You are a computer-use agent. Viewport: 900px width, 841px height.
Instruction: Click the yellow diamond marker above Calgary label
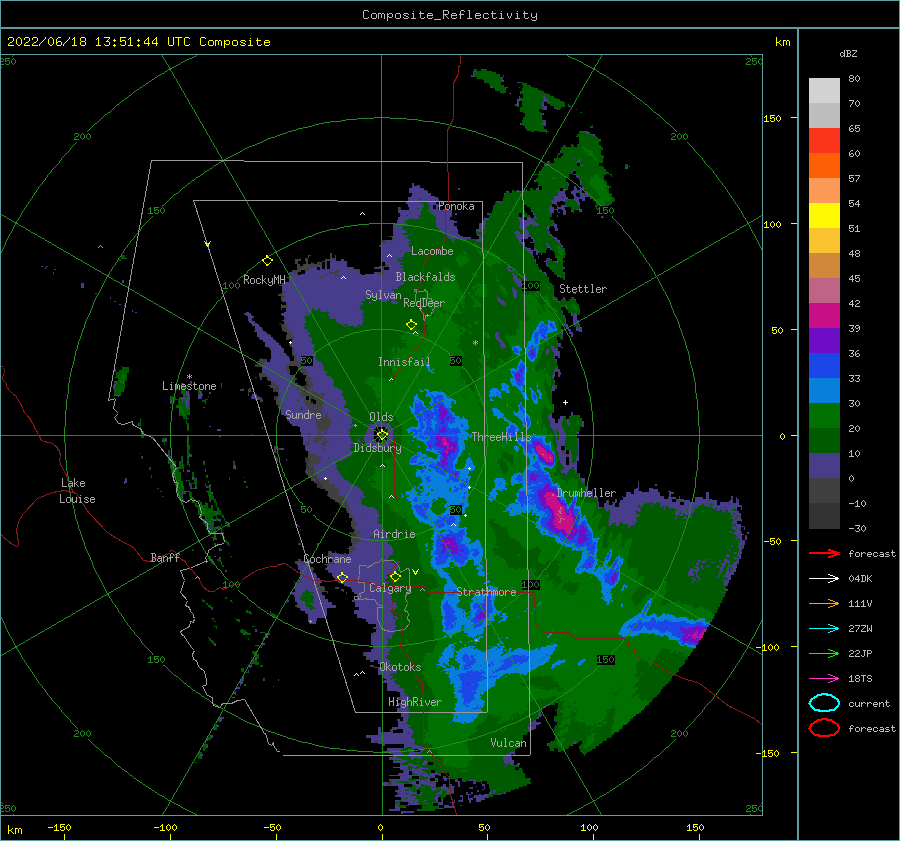click(395, 576)
